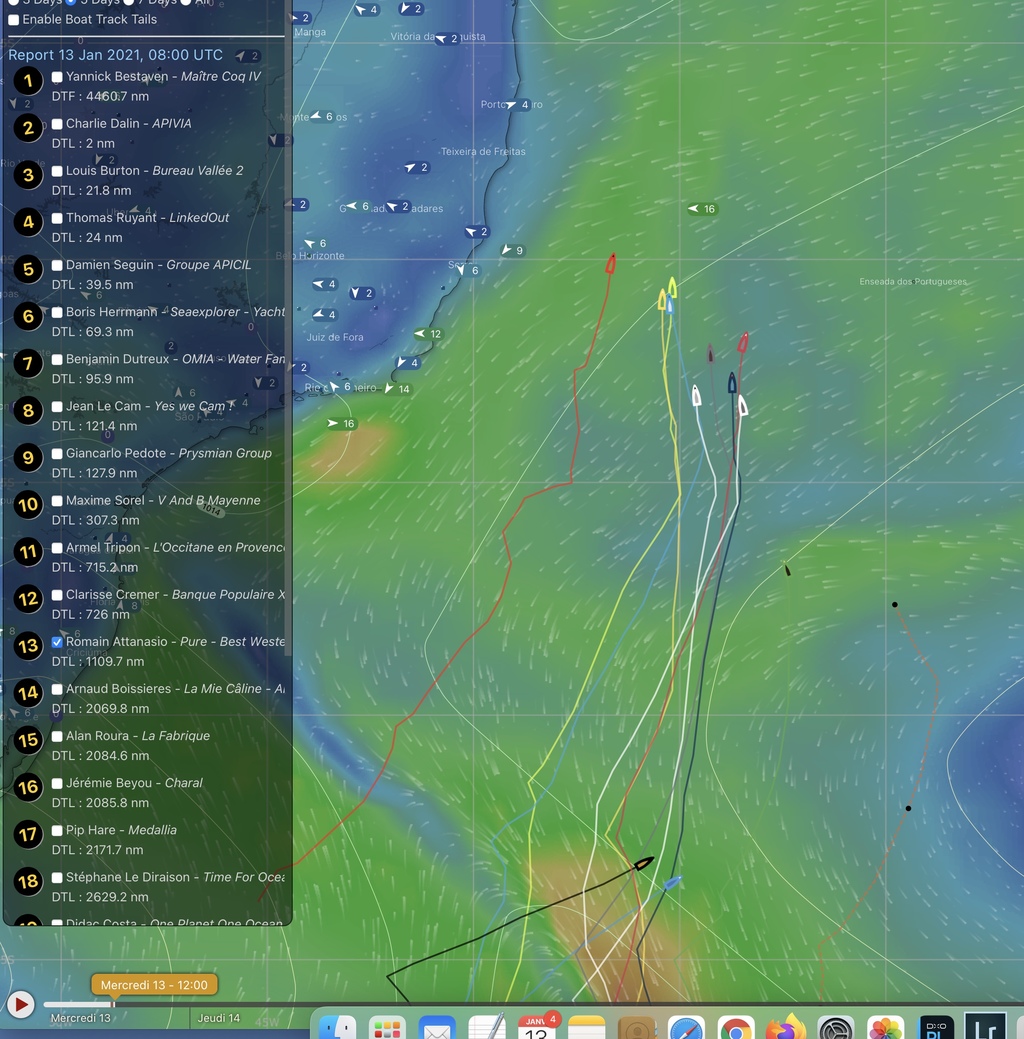The width and height of the screenshot is (1024, 1039).
Task: Click the timeline slider handle
Action: (x=113, y=1005)
